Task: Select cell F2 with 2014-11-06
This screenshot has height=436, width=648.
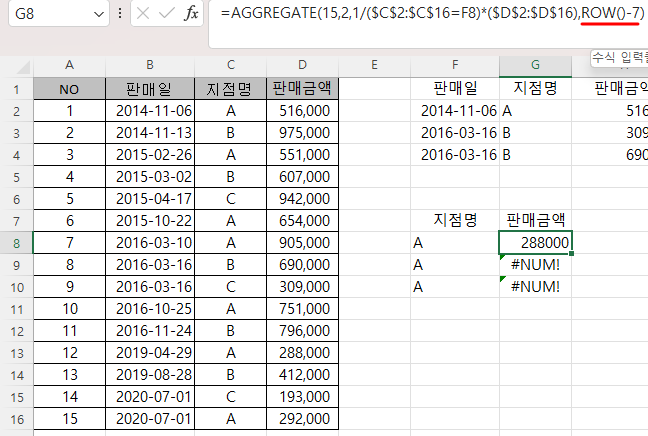Action: coord(455,111)
